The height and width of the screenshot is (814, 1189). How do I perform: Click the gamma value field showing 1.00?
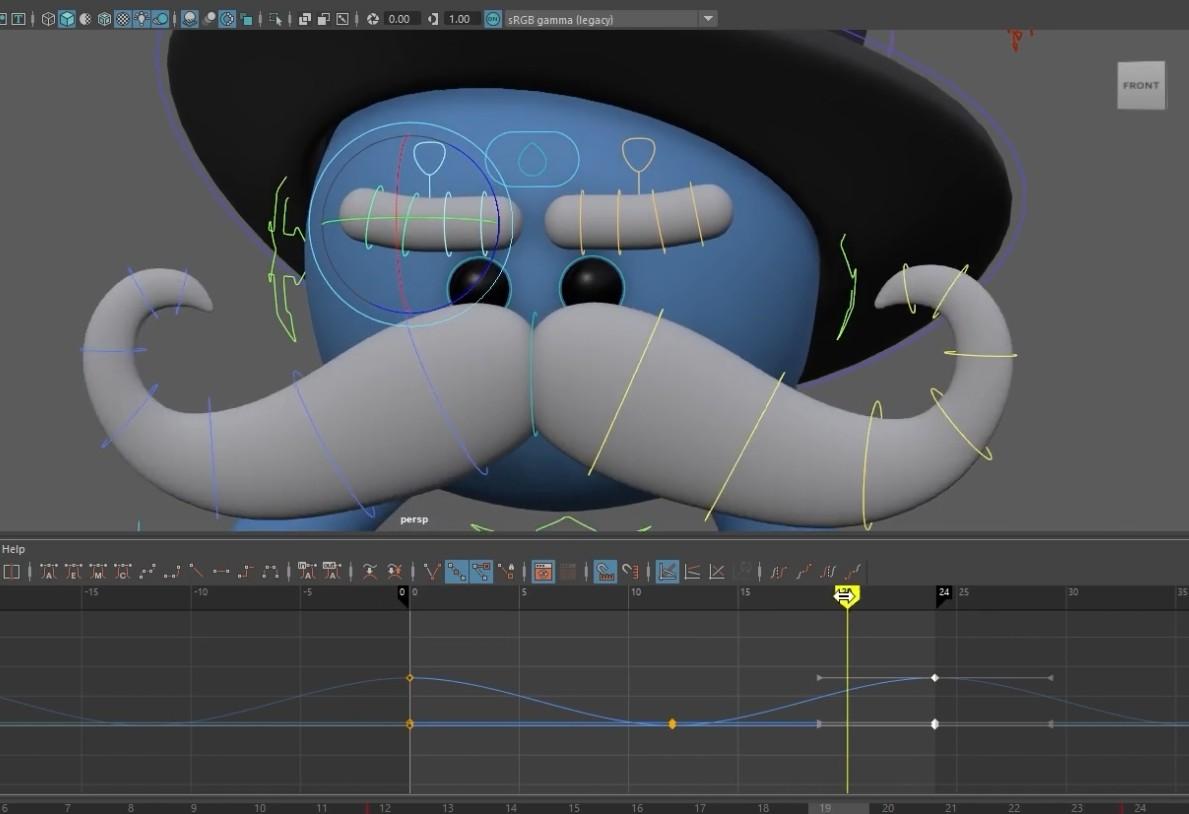(x=460, y=19)
